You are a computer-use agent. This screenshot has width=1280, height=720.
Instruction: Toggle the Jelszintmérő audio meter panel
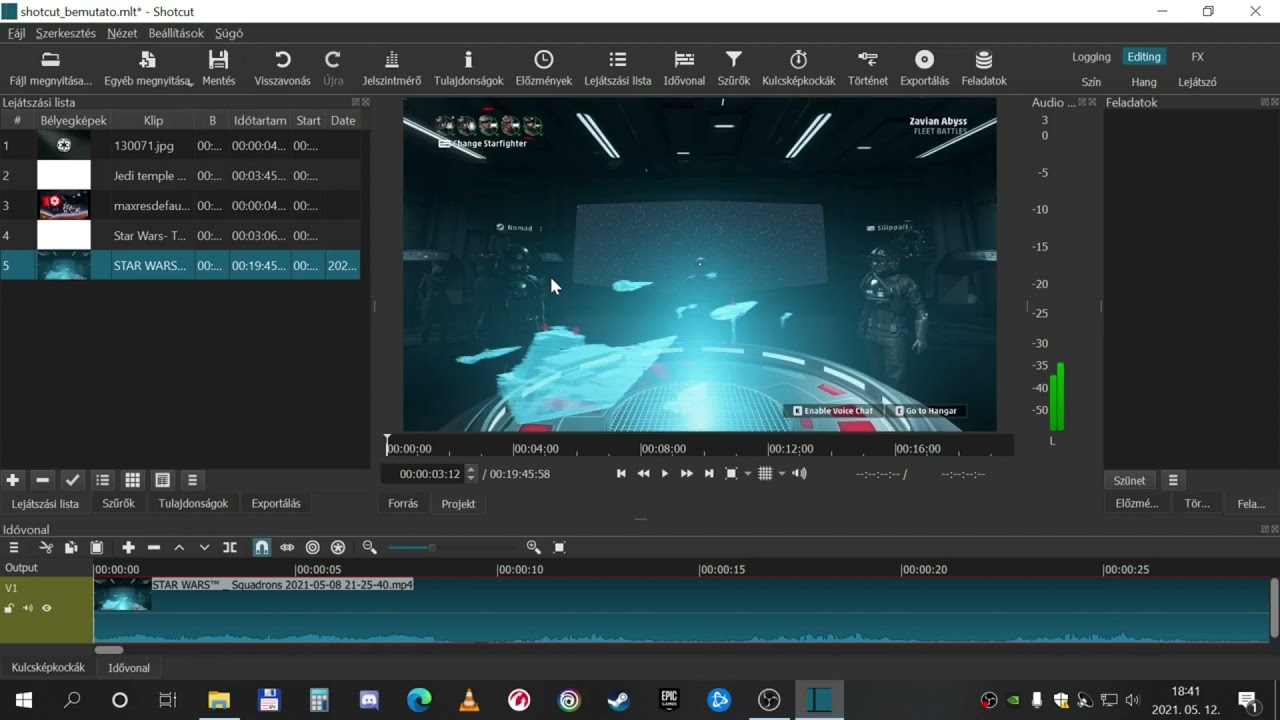(x=391, y=68)
